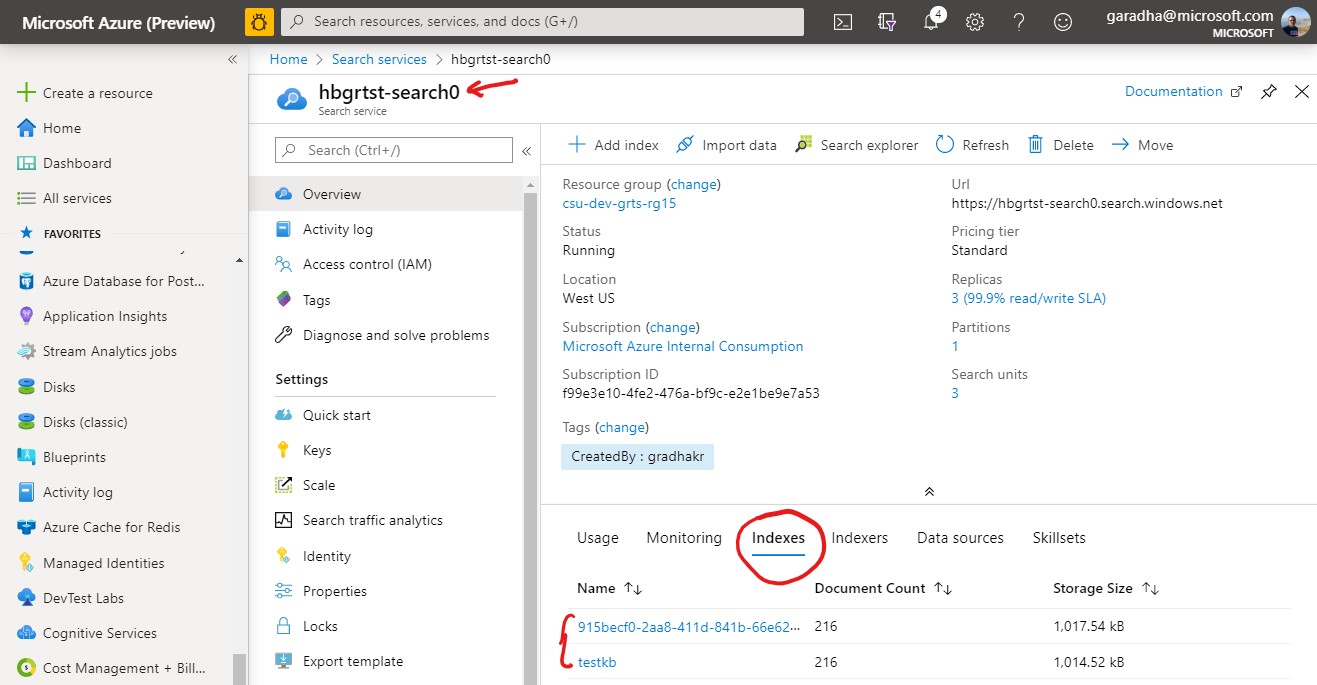This screenshot has height=685, width=1317.
Task: Open All services in sidebar
Action: point(65,198)
